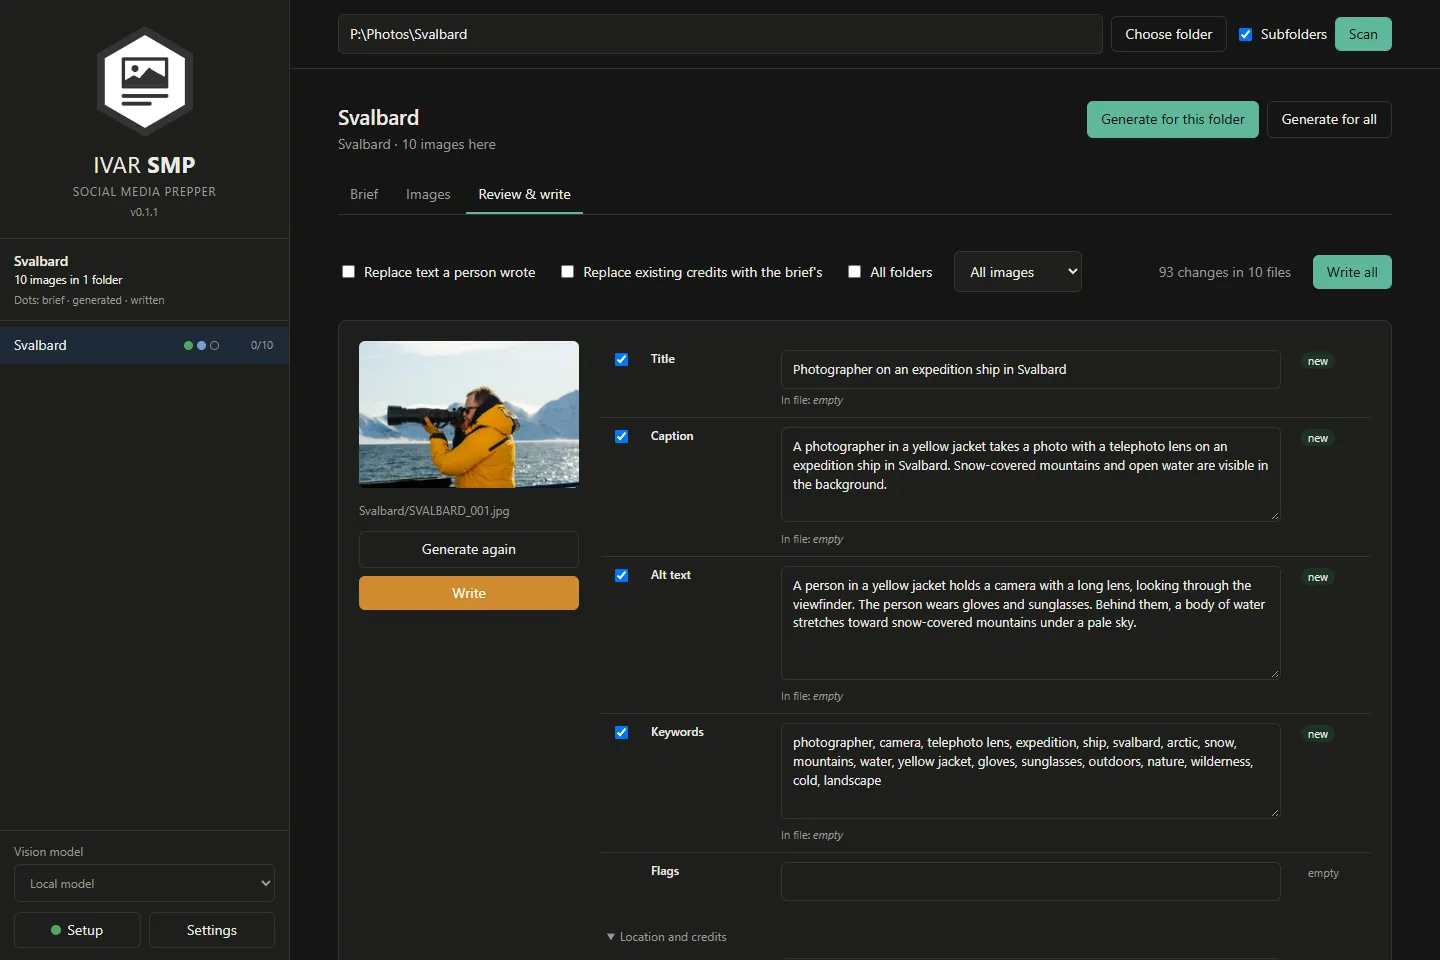The image size is (1440, 960).
Task: Open the Setup panel
Action: [78, 930]
